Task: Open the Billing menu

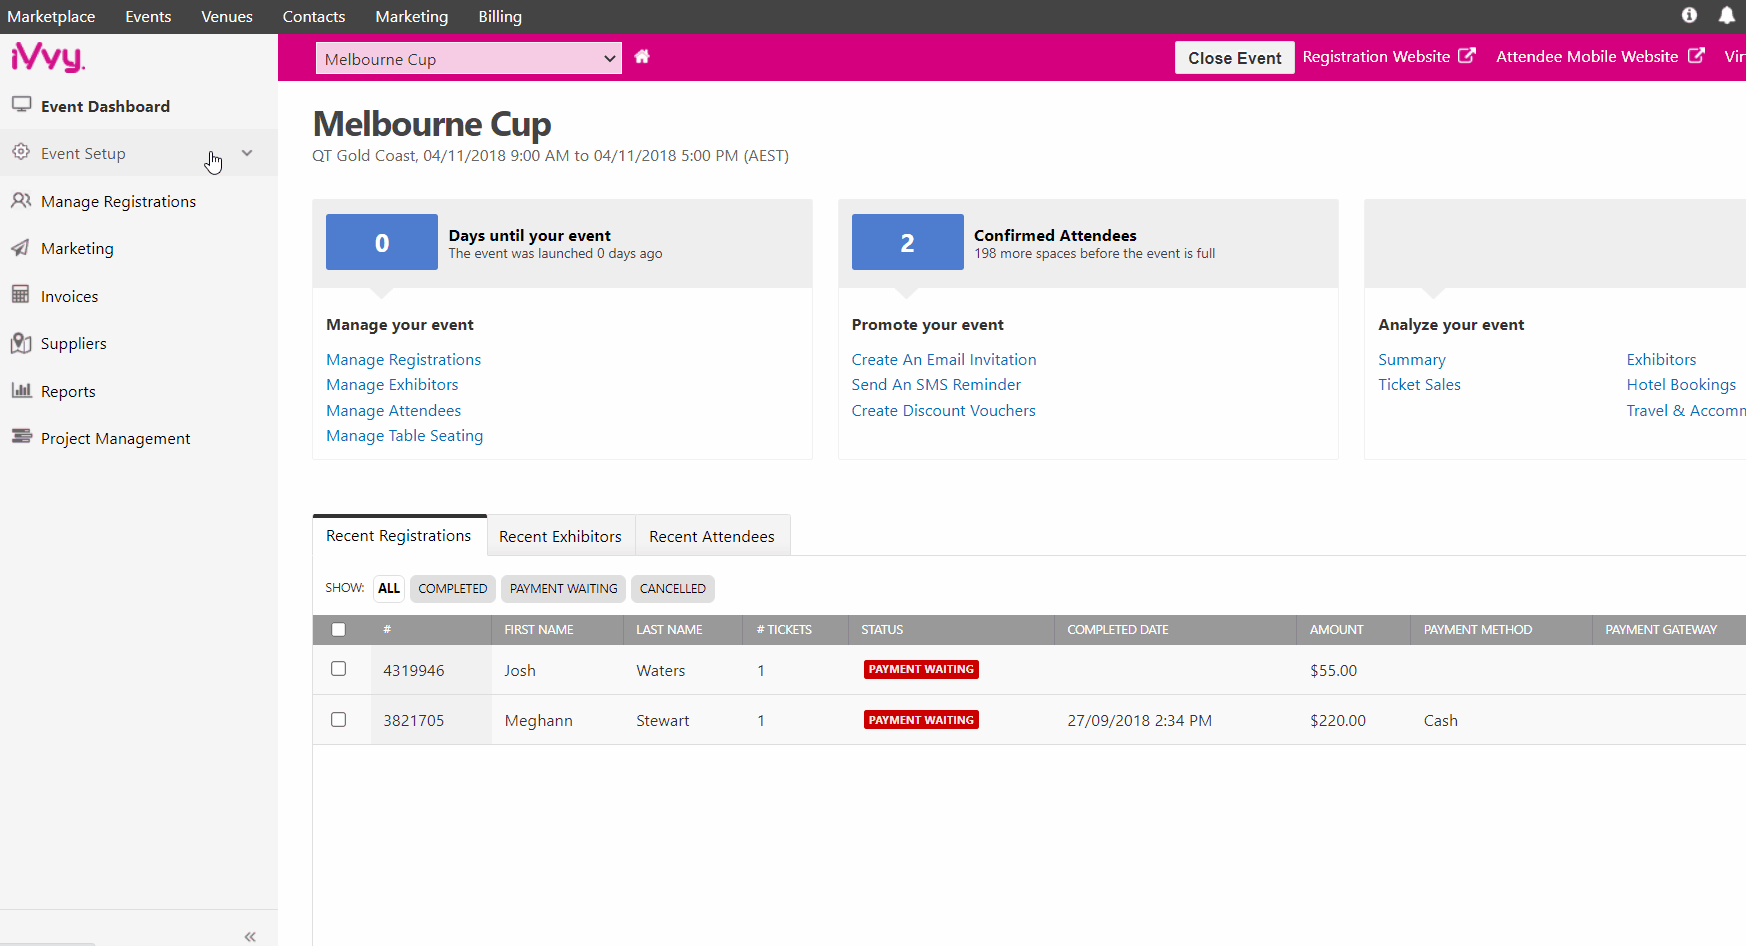Action: coord(500,16)
